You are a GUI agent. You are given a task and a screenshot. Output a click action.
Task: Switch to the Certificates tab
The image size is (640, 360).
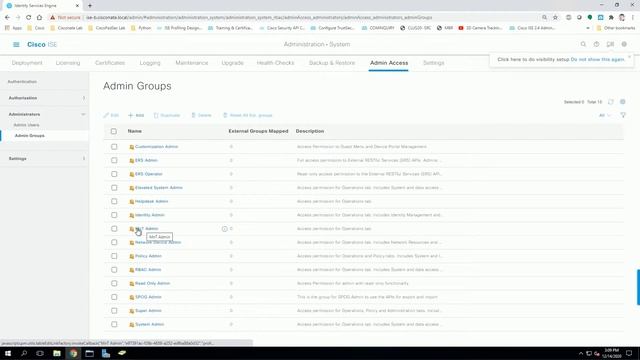110,63
